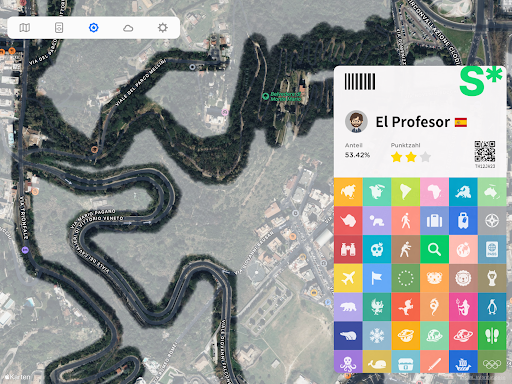Select the teal North America badge
Viewport: 512px width, 384px height.
point(377,192)
